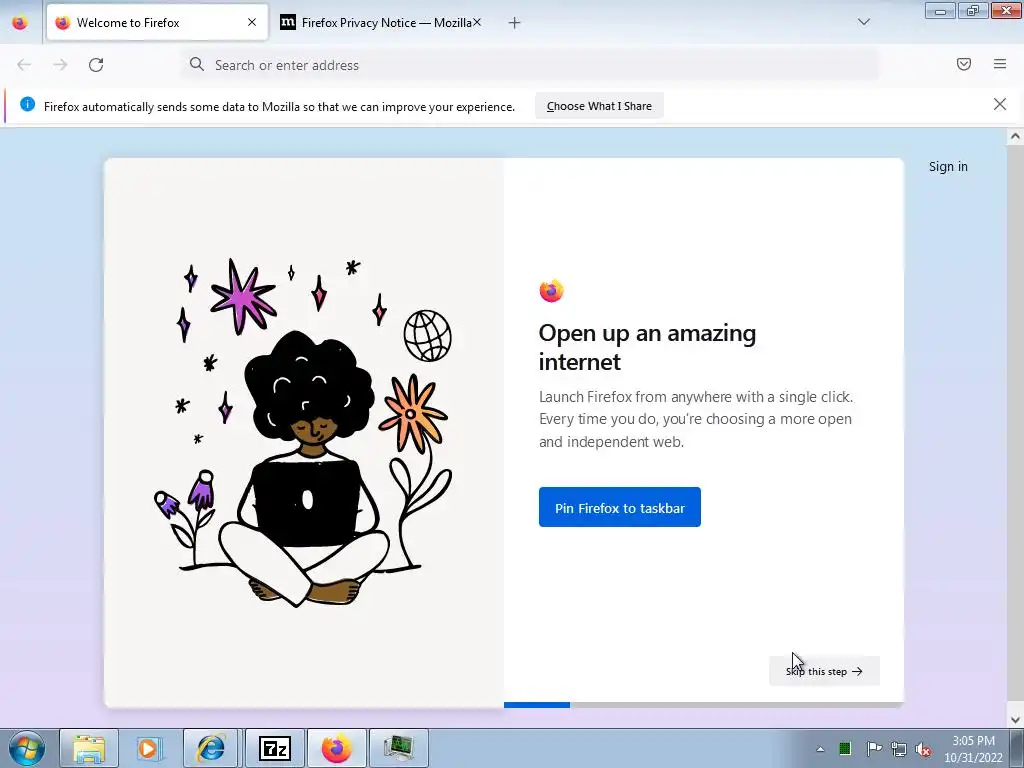Click the heading "Open up an amazing internet"
This screenshot has width=1024, height=768.
pos(647,347)
